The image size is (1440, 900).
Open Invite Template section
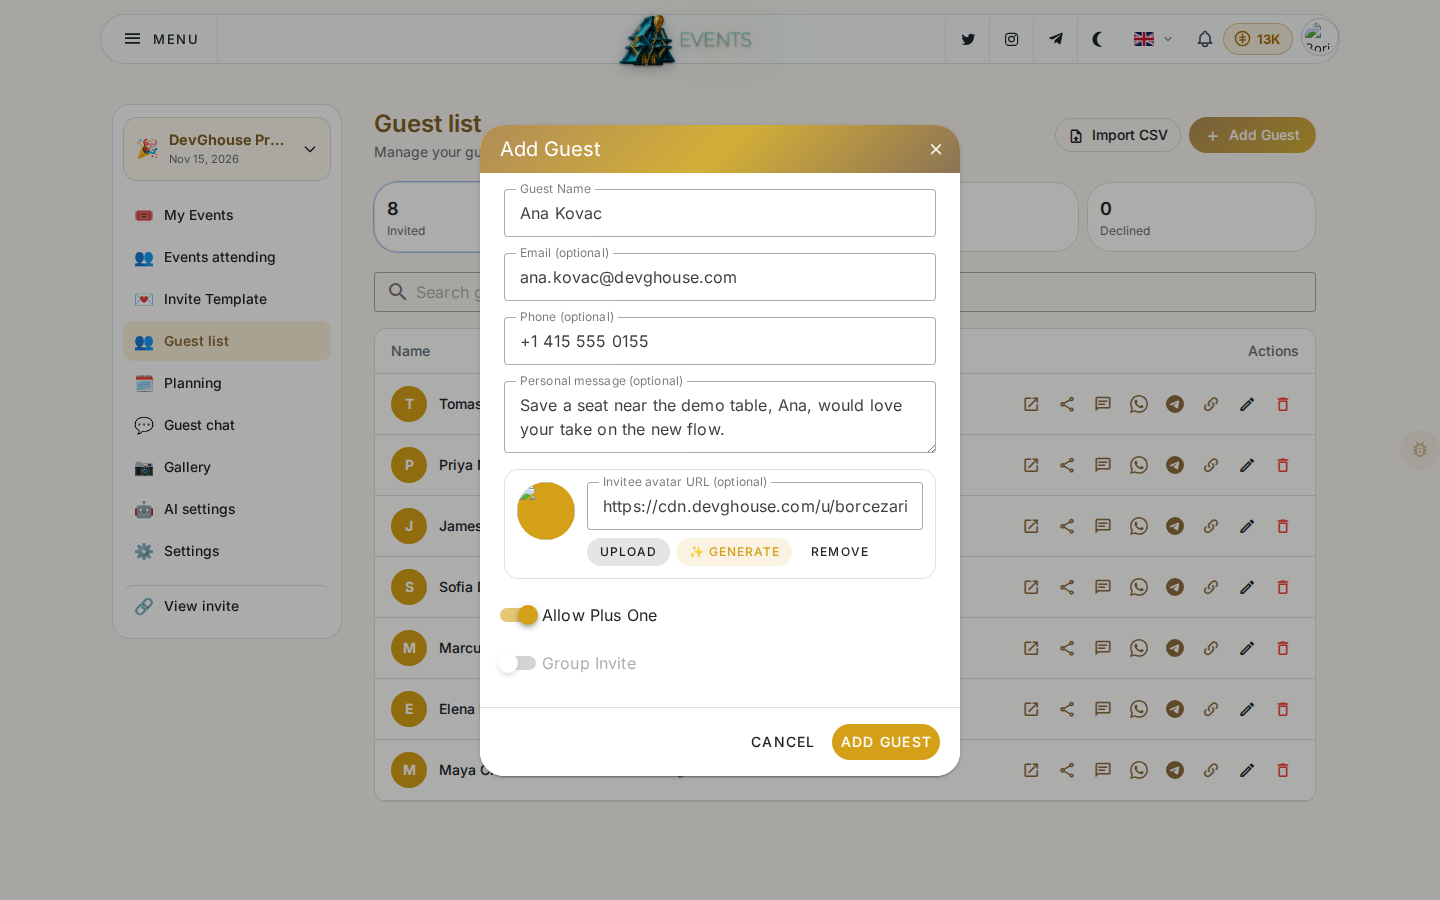click(227, 299)
